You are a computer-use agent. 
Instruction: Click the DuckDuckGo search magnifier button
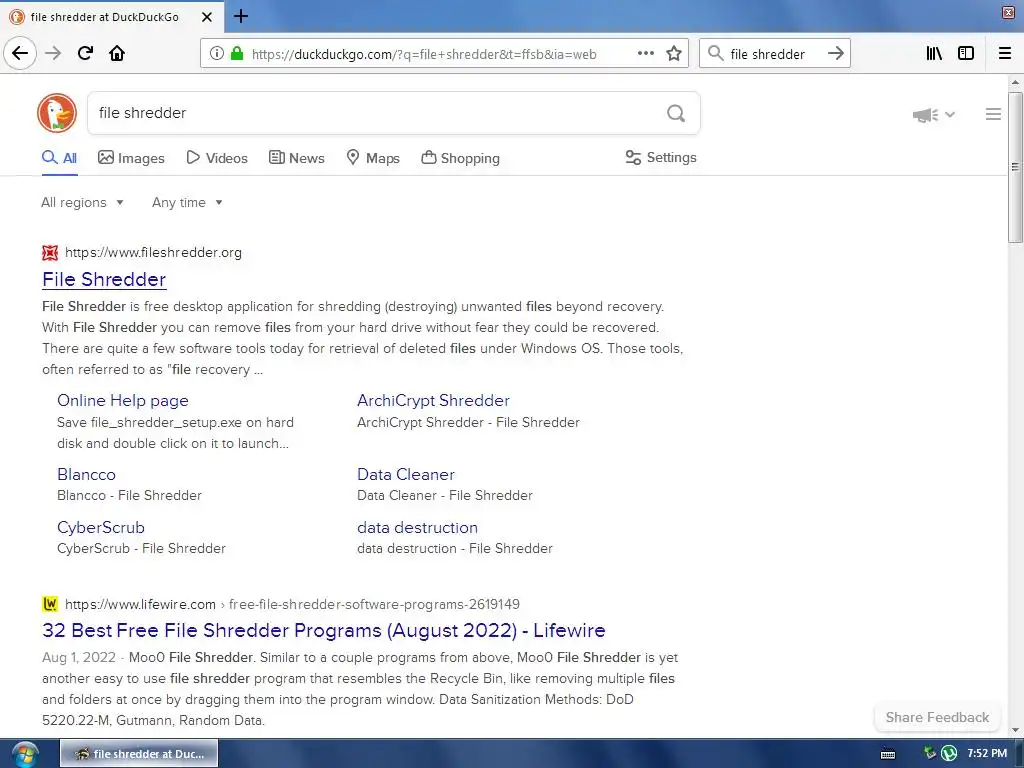676,113
